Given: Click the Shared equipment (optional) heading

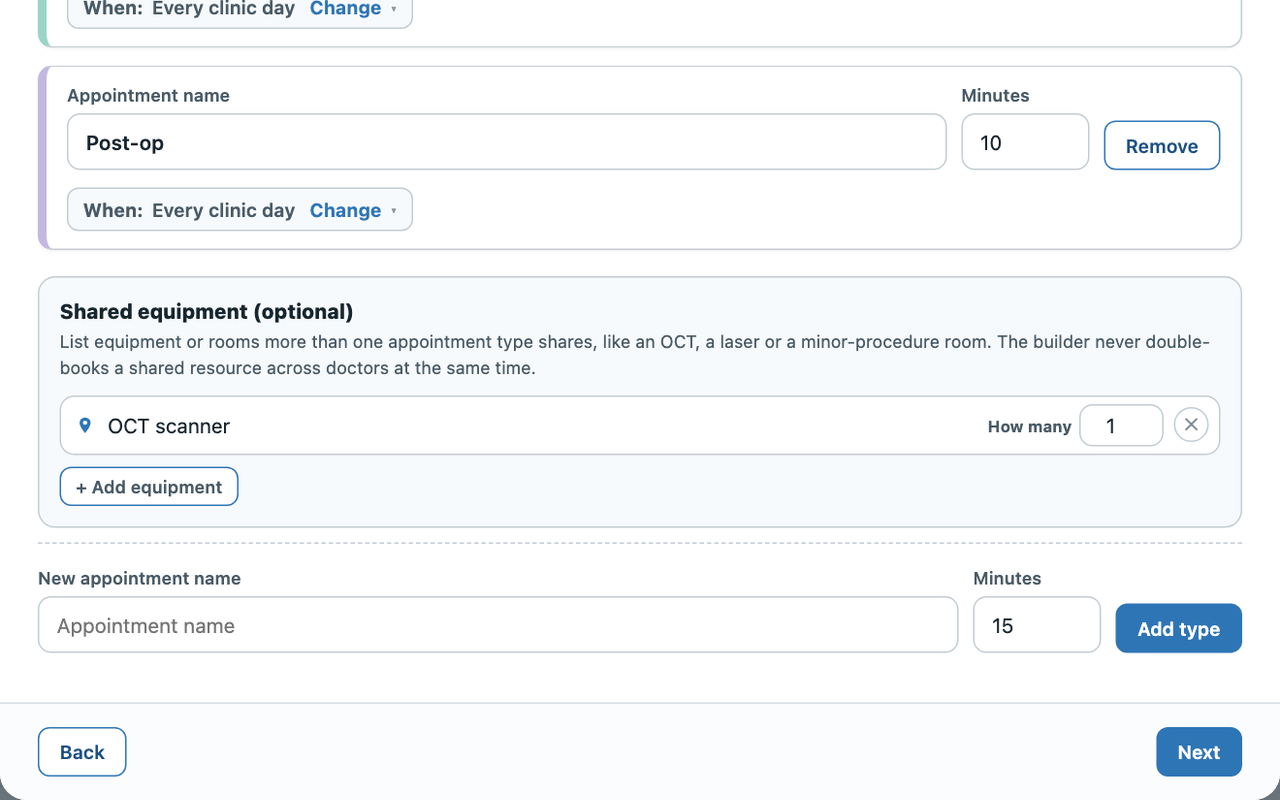Looking at the screenshot, I should 207,312.
